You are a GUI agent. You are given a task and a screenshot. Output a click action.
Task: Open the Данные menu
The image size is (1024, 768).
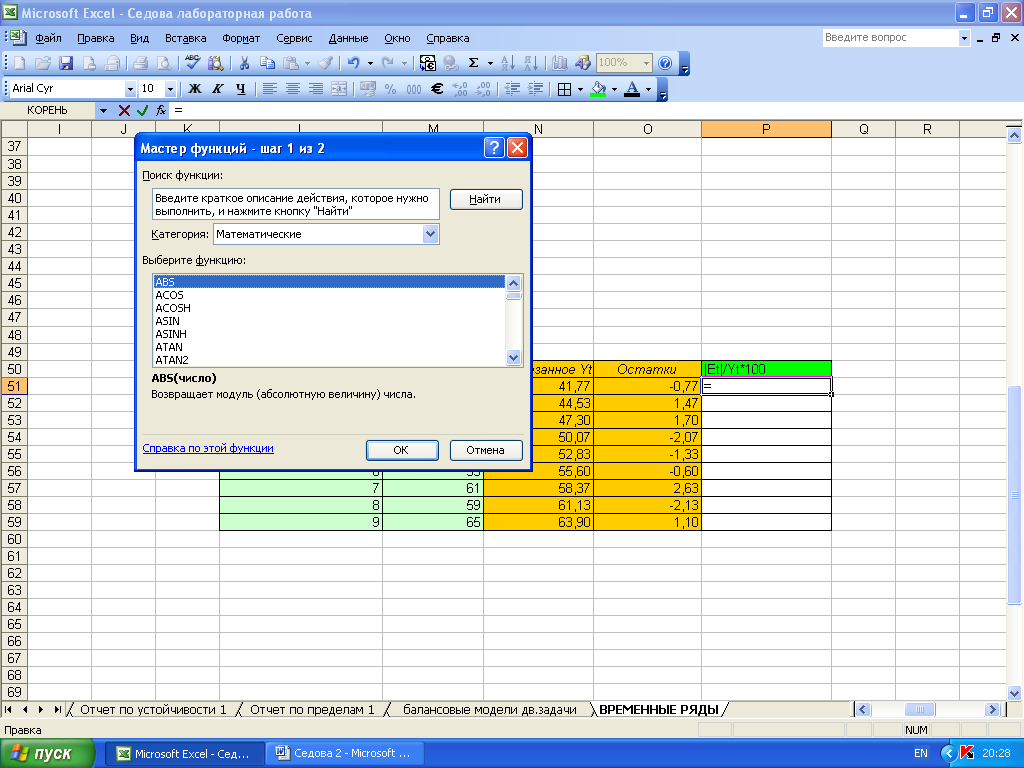pyautogui.click(x=348, y=38)
